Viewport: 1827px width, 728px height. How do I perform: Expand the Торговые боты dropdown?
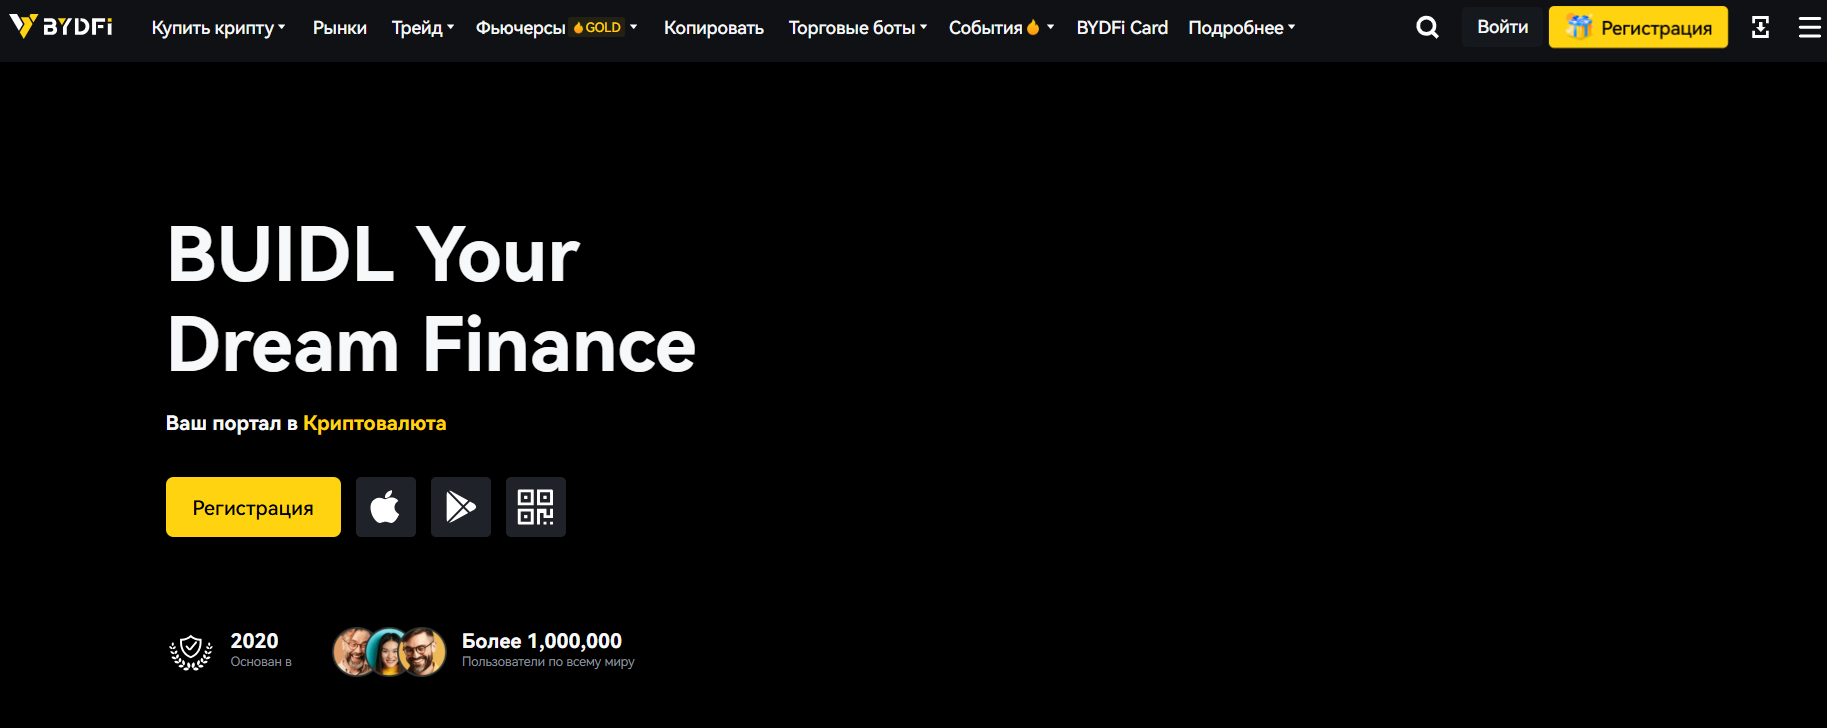click(858, 28)
